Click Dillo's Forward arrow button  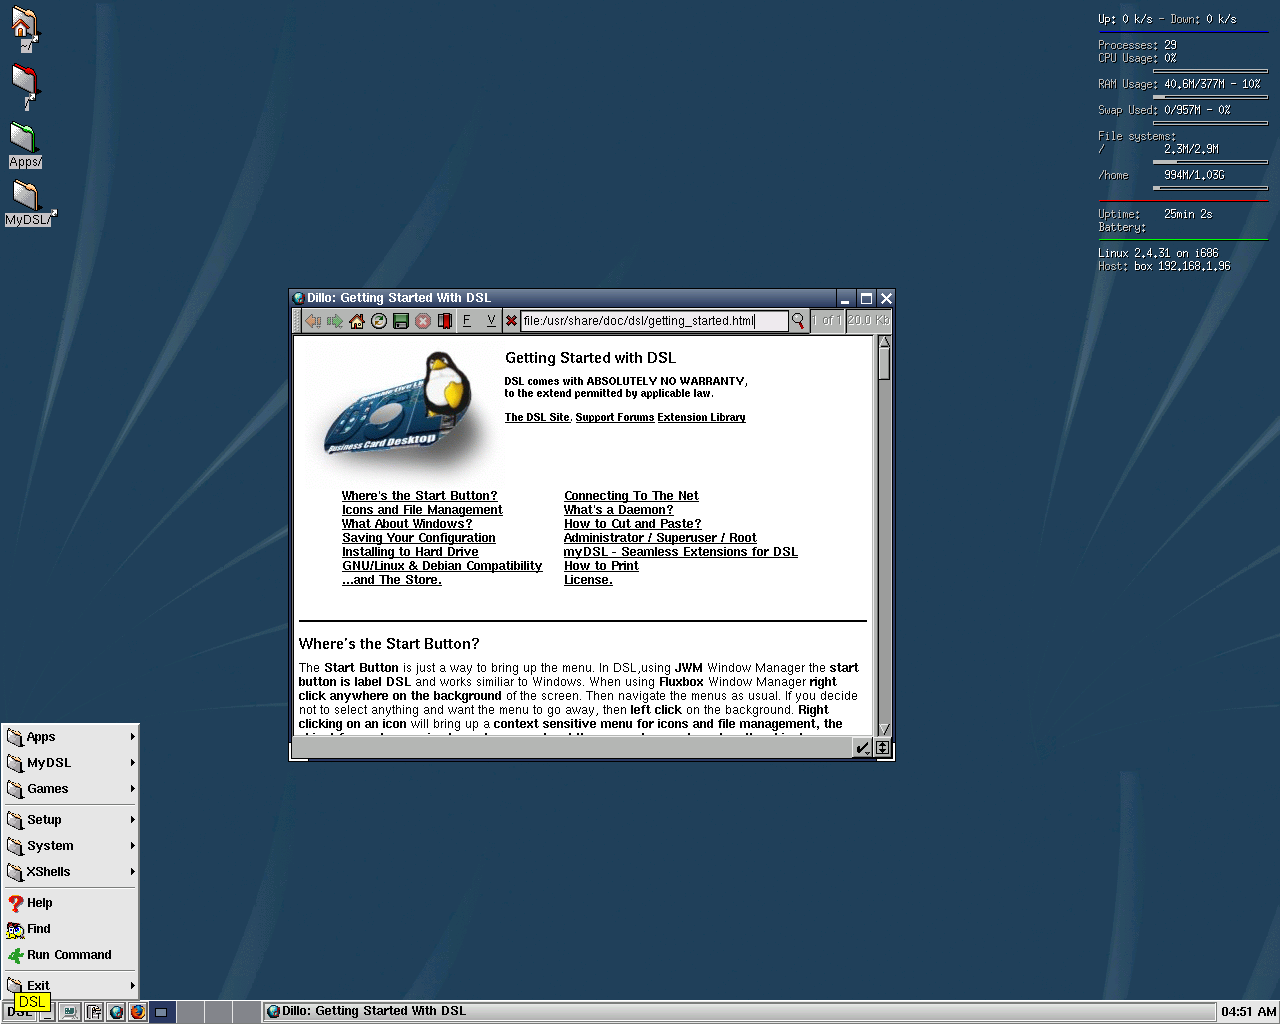pos(335,321)
